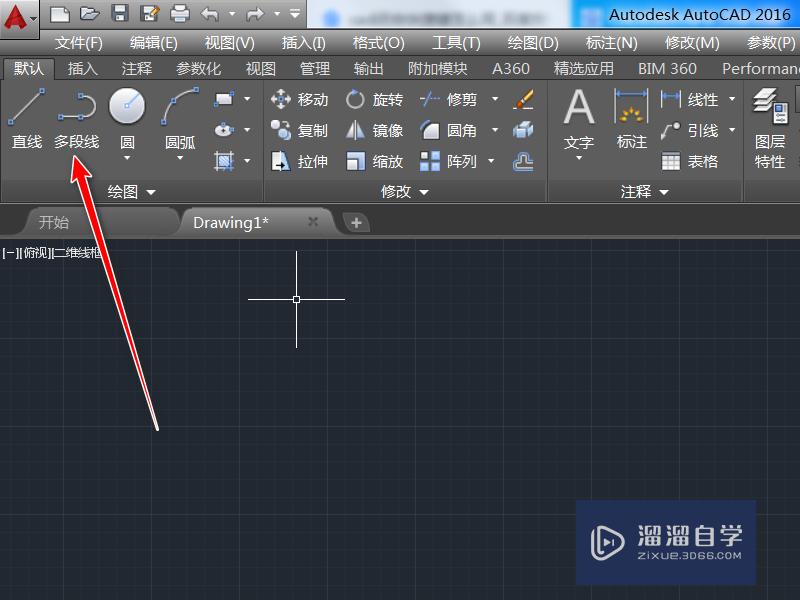This screenshot has width=800, height=600.
Task: Activate the Stretch (拉伸) tool
Action: click(x=299, y=162)
